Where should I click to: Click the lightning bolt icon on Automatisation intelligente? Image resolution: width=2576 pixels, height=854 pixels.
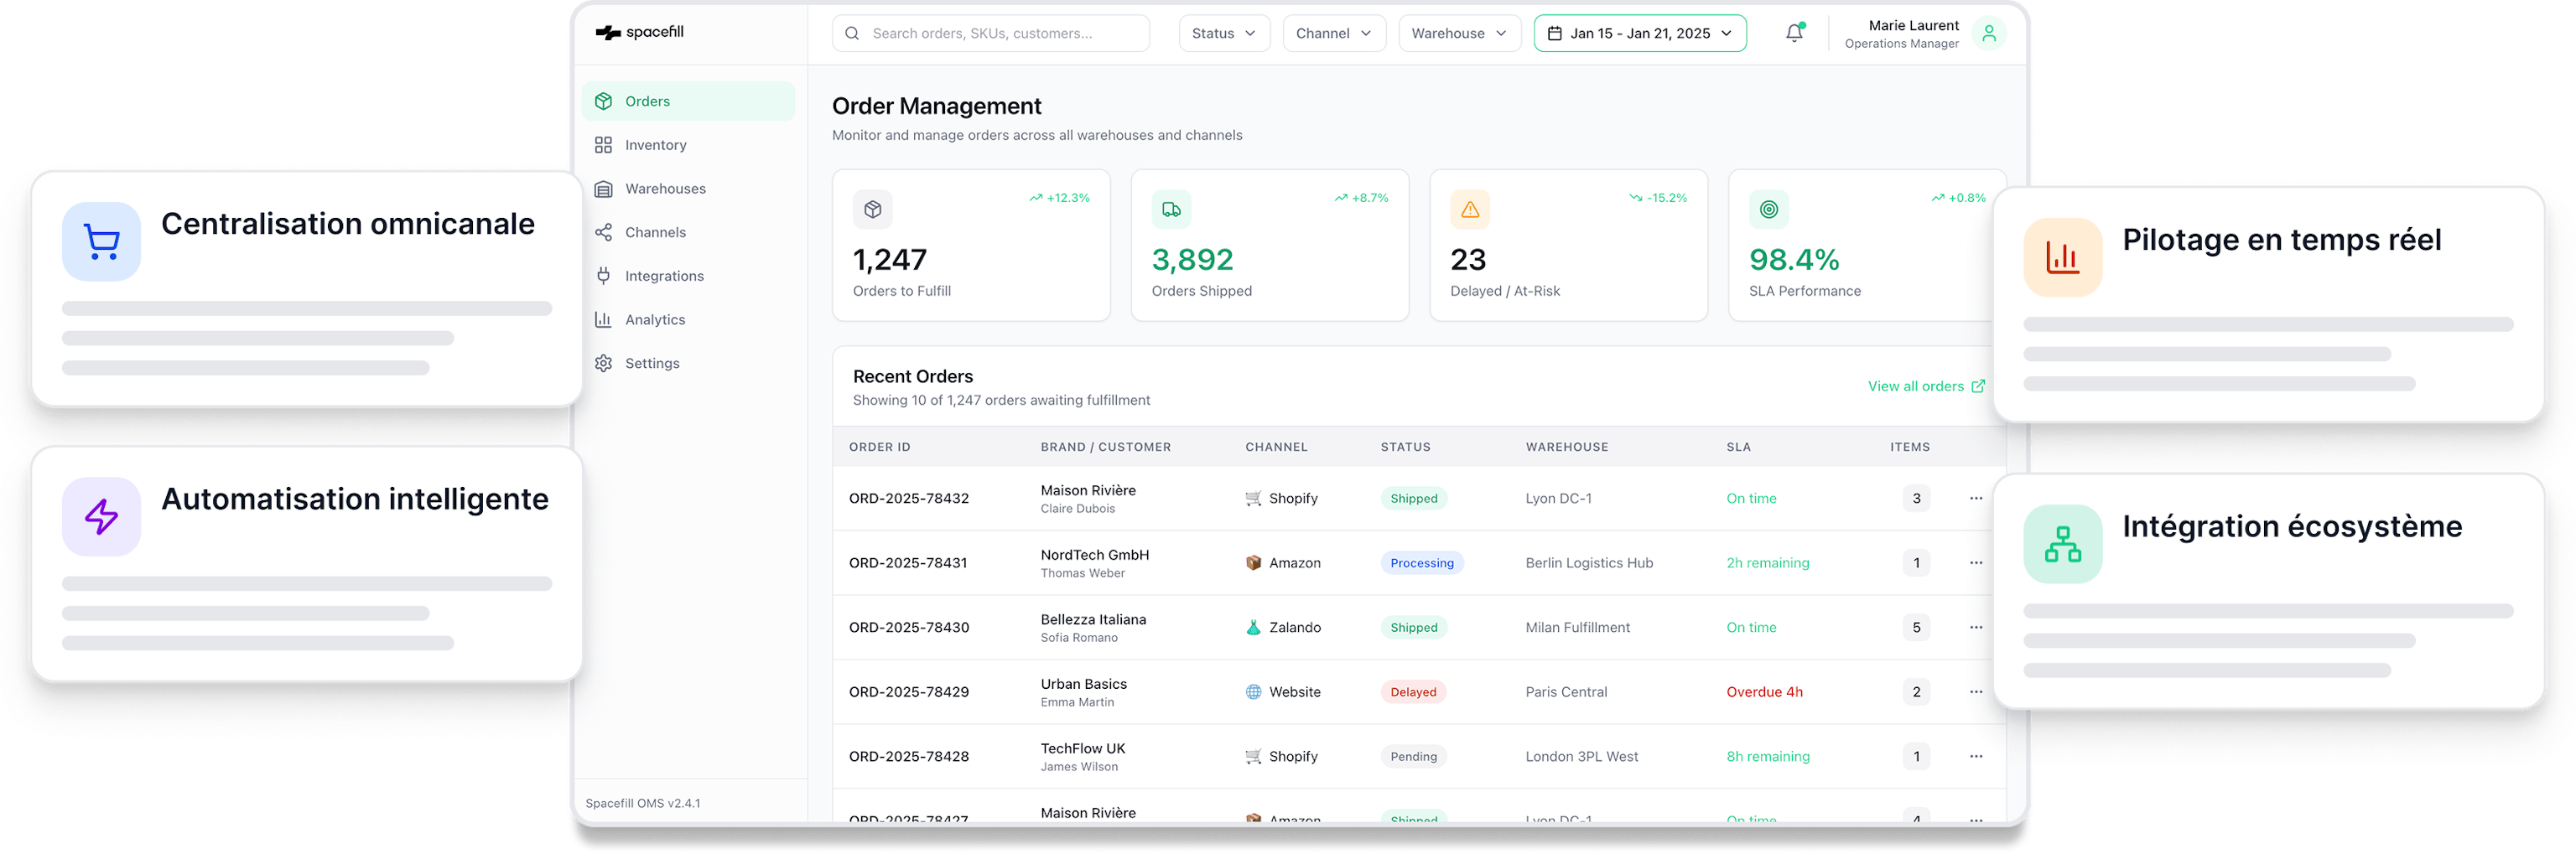[x=102, y=516]
